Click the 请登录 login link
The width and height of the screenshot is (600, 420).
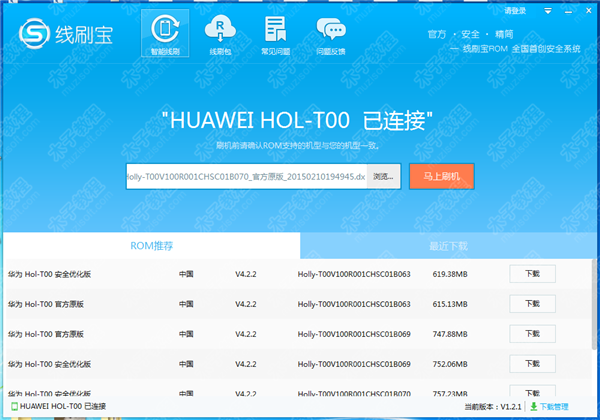(x=515, y=11)
